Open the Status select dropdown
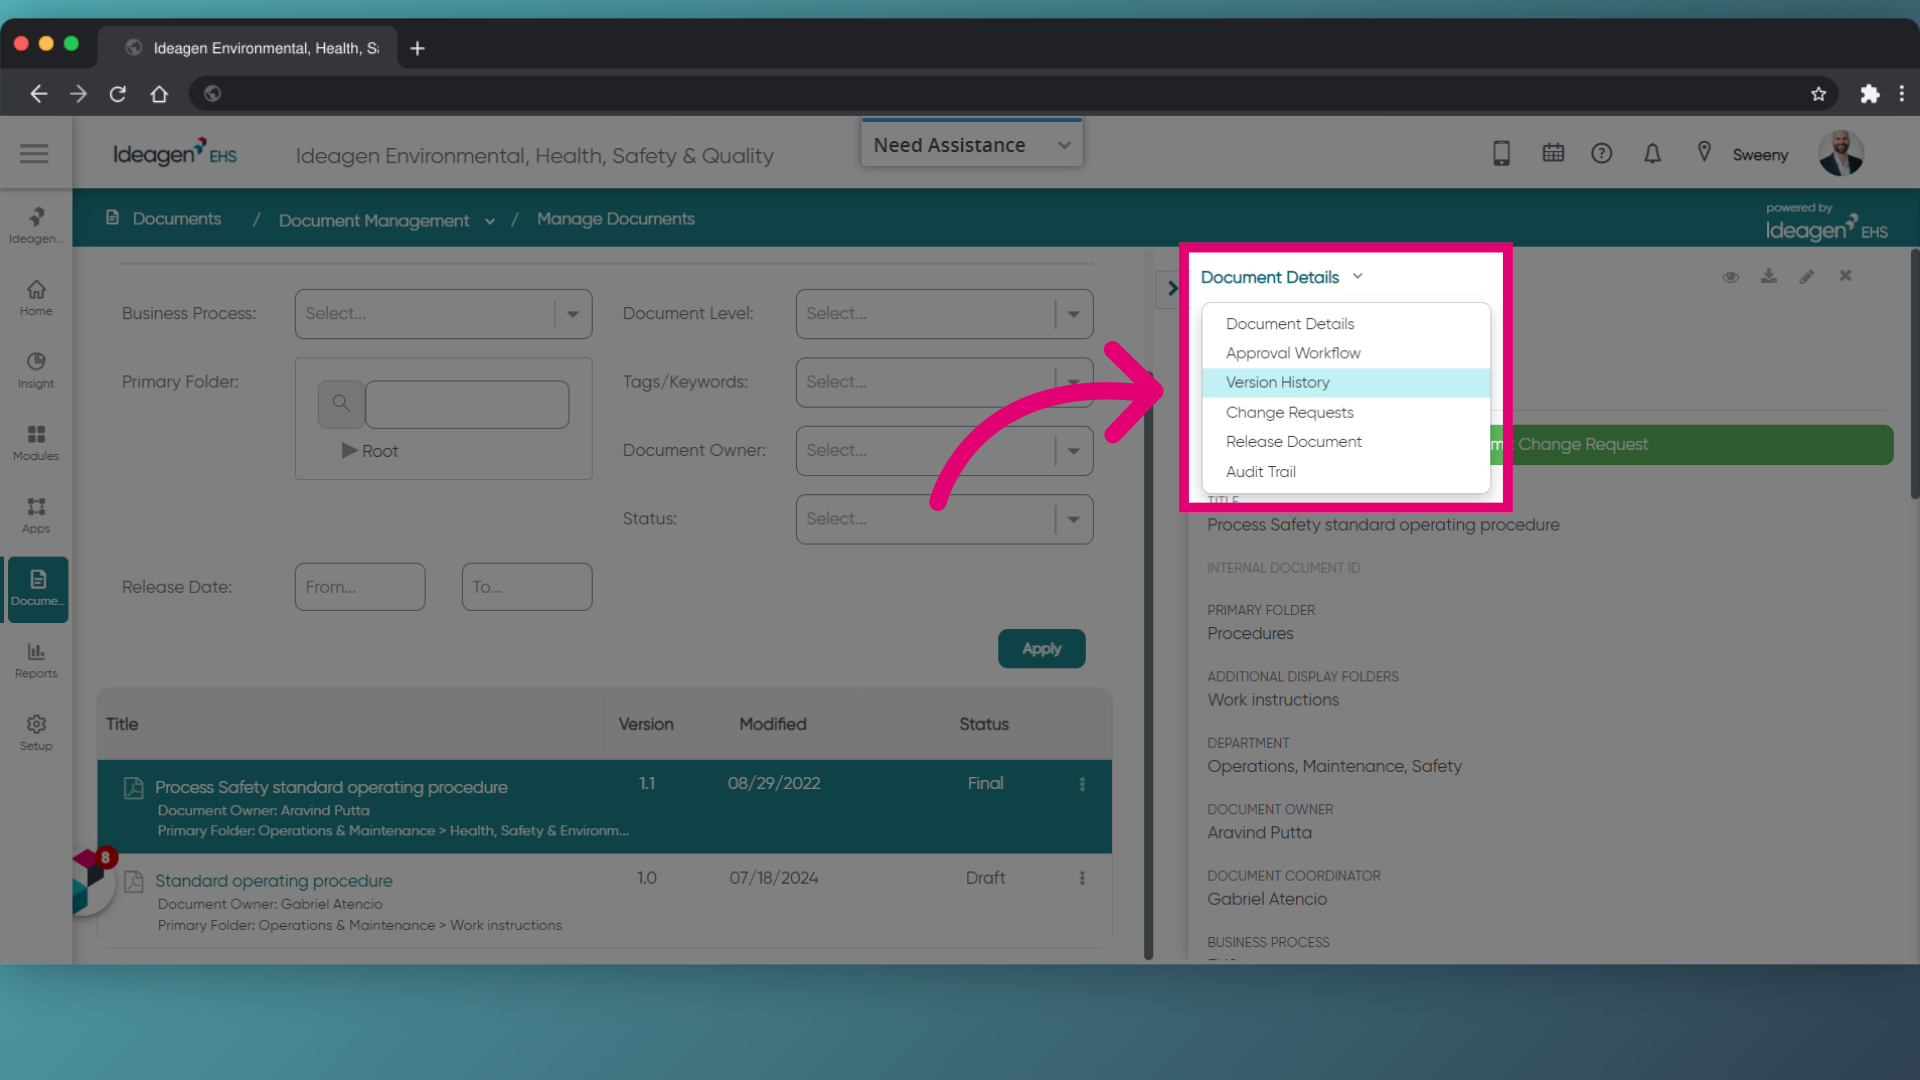The height and width of the screenshot is (1080, 1920). pos(944,519)
